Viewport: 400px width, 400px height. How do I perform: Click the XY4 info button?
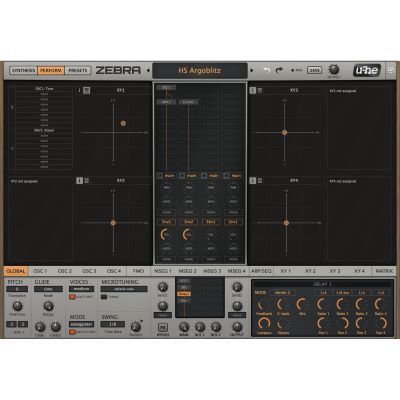point(253,181)
